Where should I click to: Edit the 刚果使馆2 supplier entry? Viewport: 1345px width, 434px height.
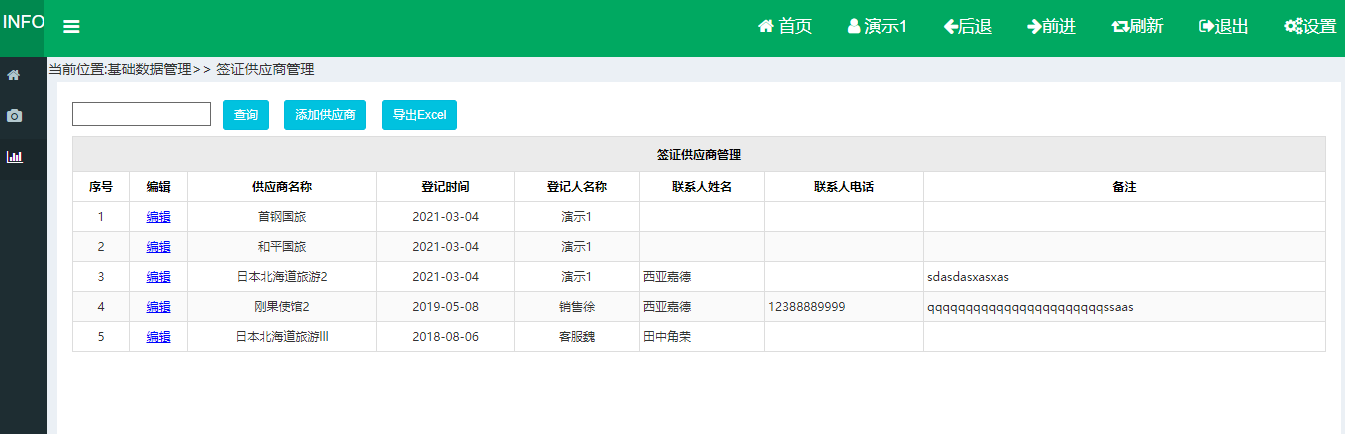[x=158, y=307]
